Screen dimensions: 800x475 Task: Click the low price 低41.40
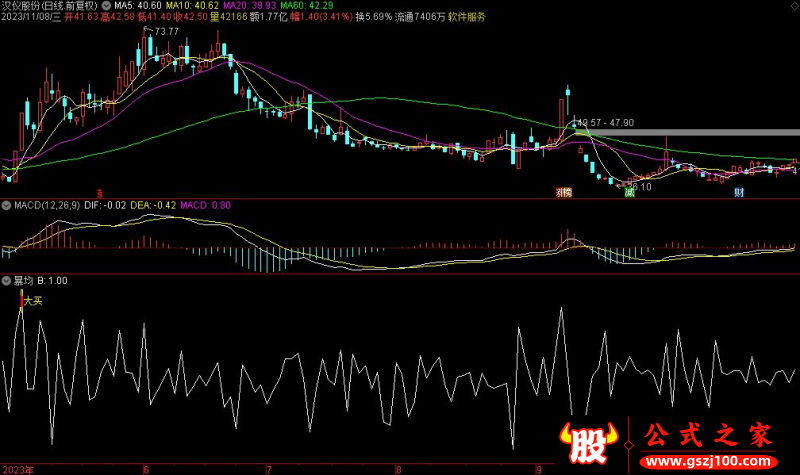pos(154,17)
